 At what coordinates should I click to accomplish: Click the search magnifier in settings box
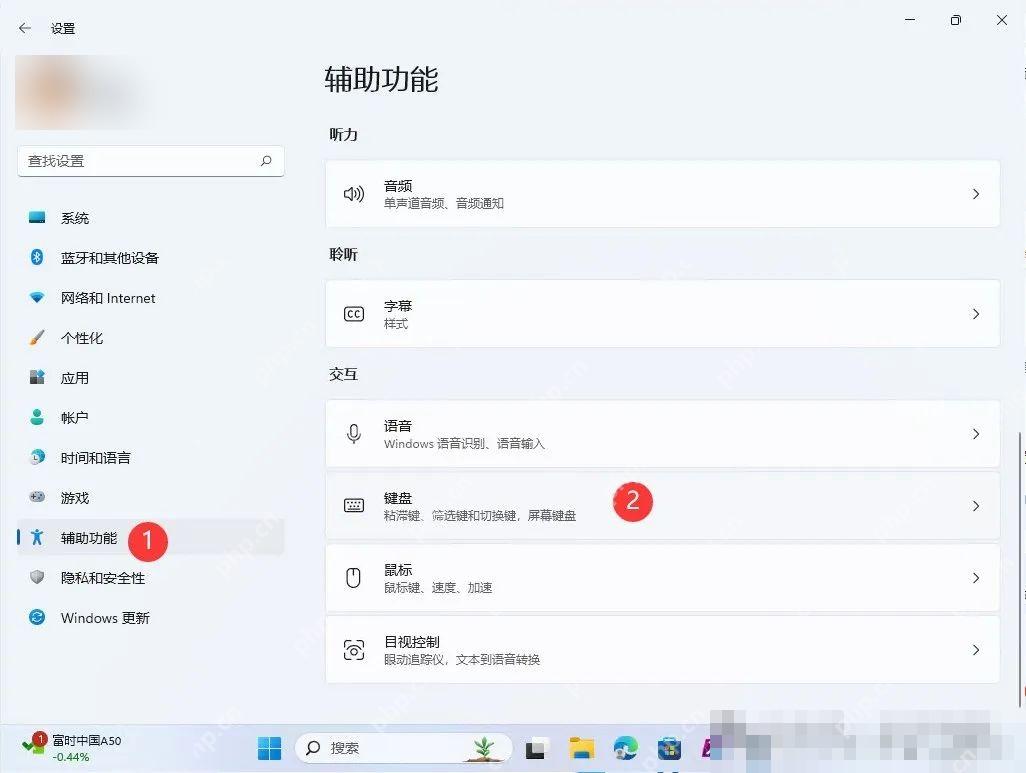click(x=266, y=160)
